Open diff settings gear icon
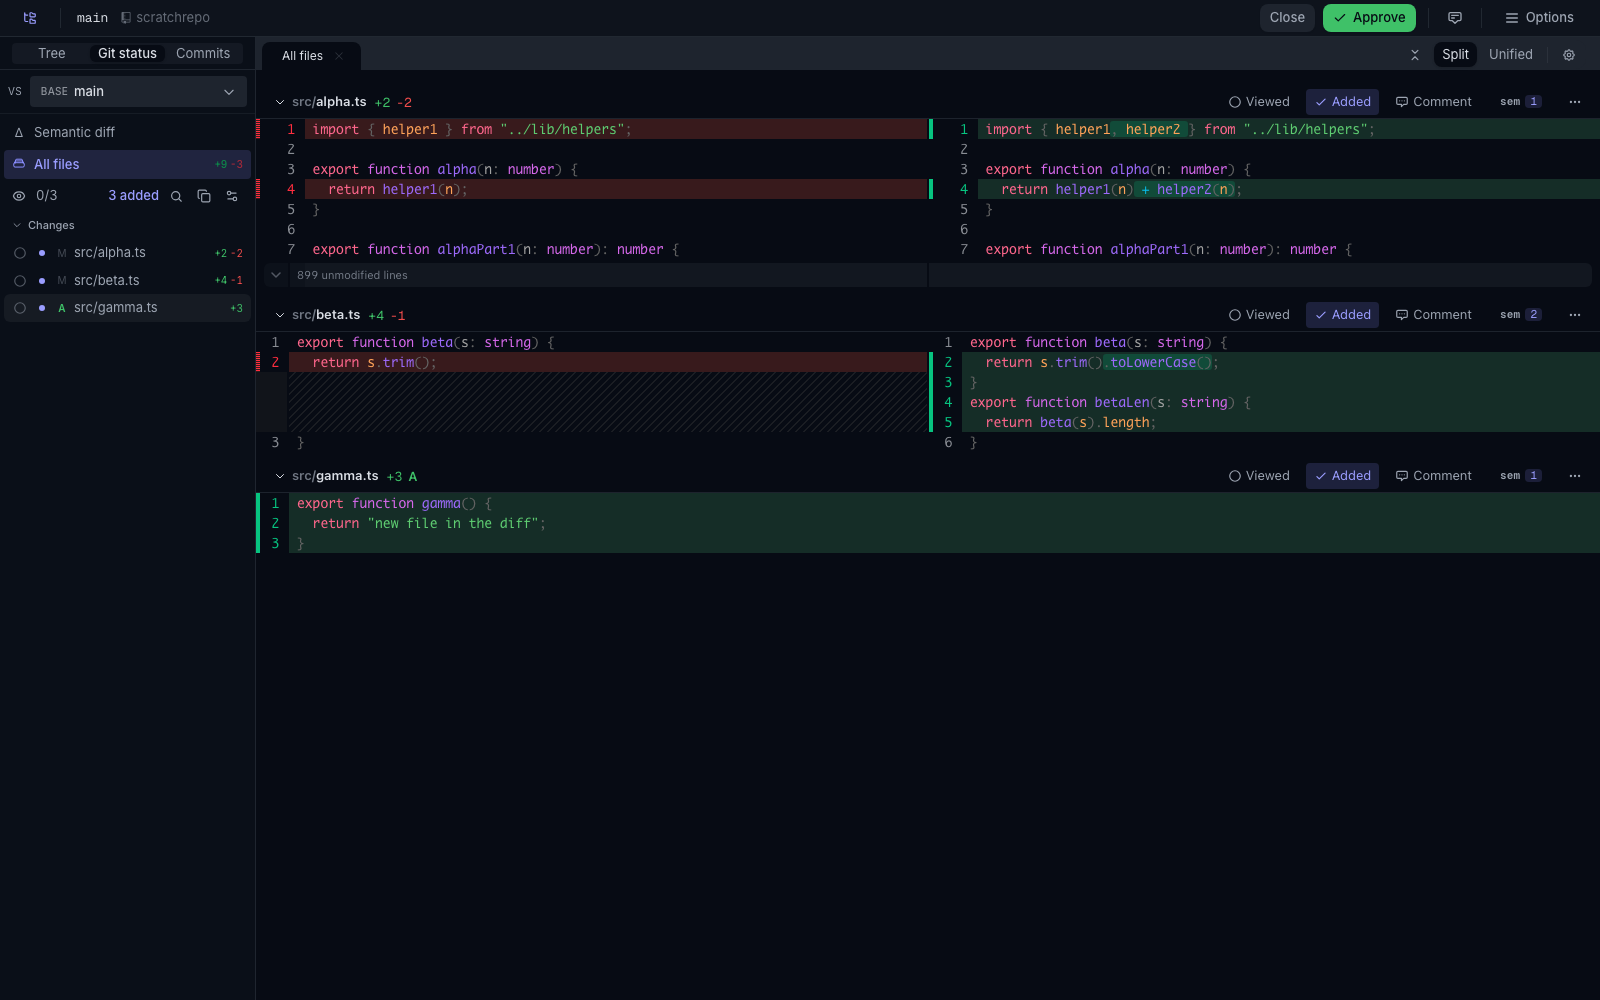 tap(1569, 55)
